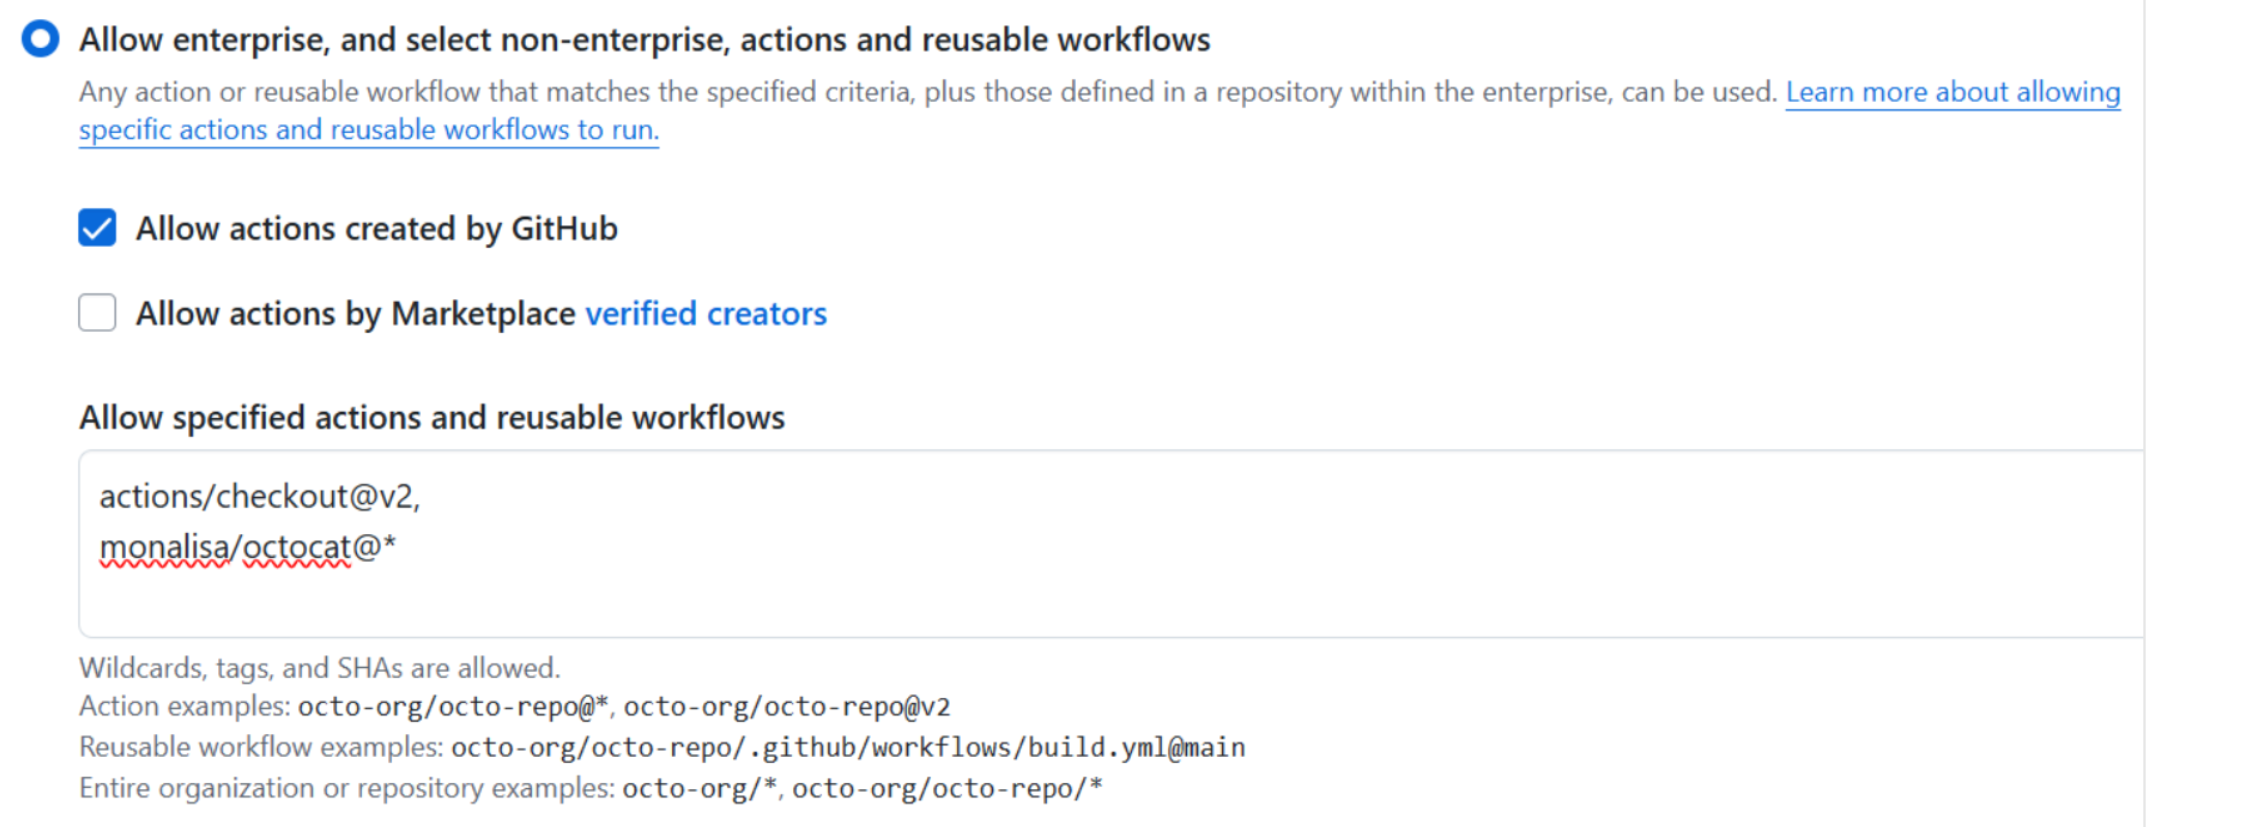Screen dimensions: 2256x827
Task: Click the 'Wildcards, tags, and SHAs are allowed' hint
Action: [320, 668]
